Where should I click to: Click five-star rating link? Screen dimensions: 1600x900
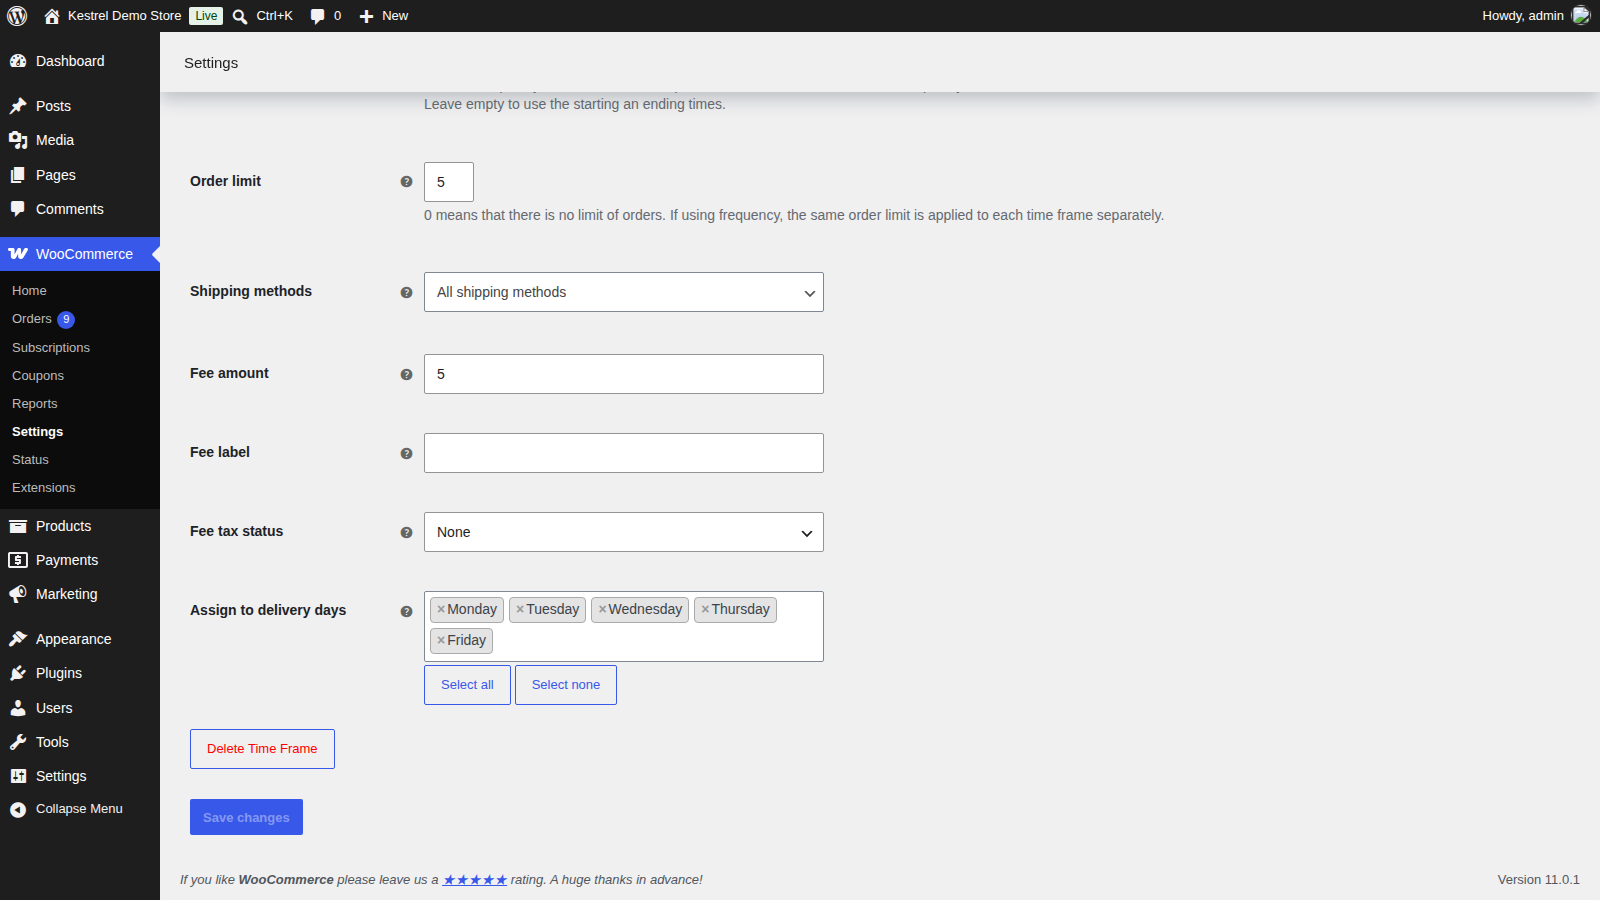tap(475, 880)
